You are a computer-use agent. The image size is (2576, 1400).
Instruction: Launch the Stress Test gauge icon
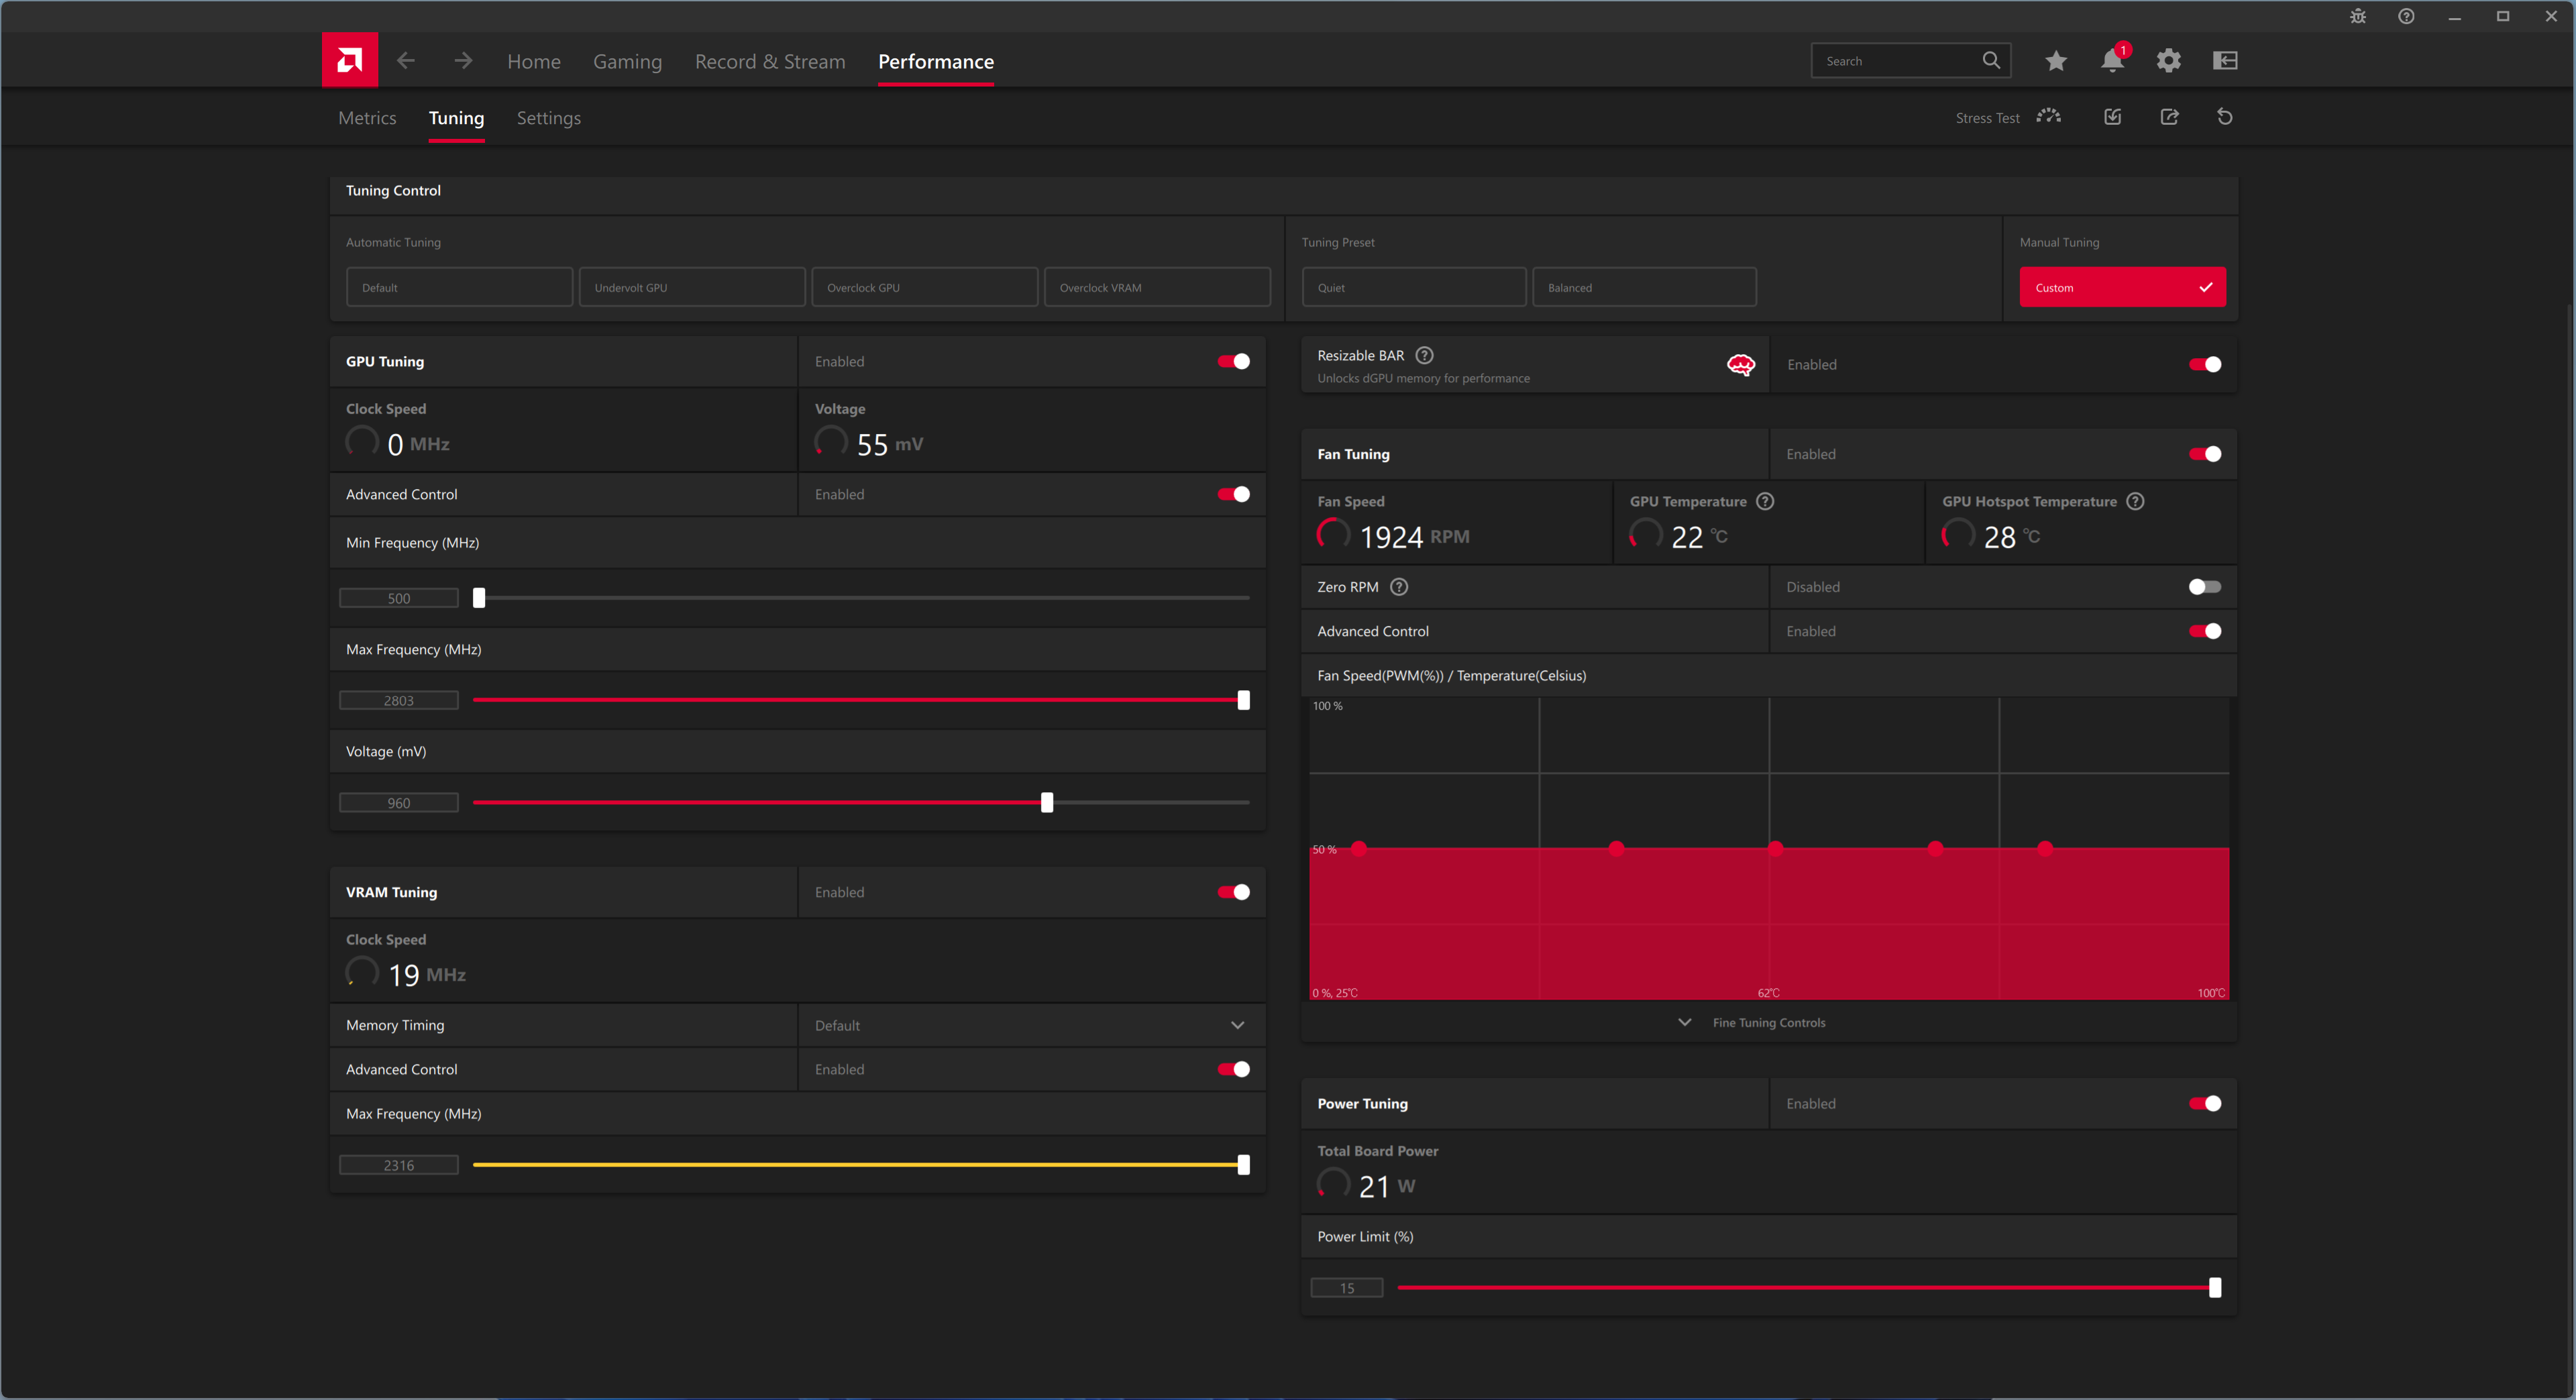pyautogui.click(x=2048, y=117)
